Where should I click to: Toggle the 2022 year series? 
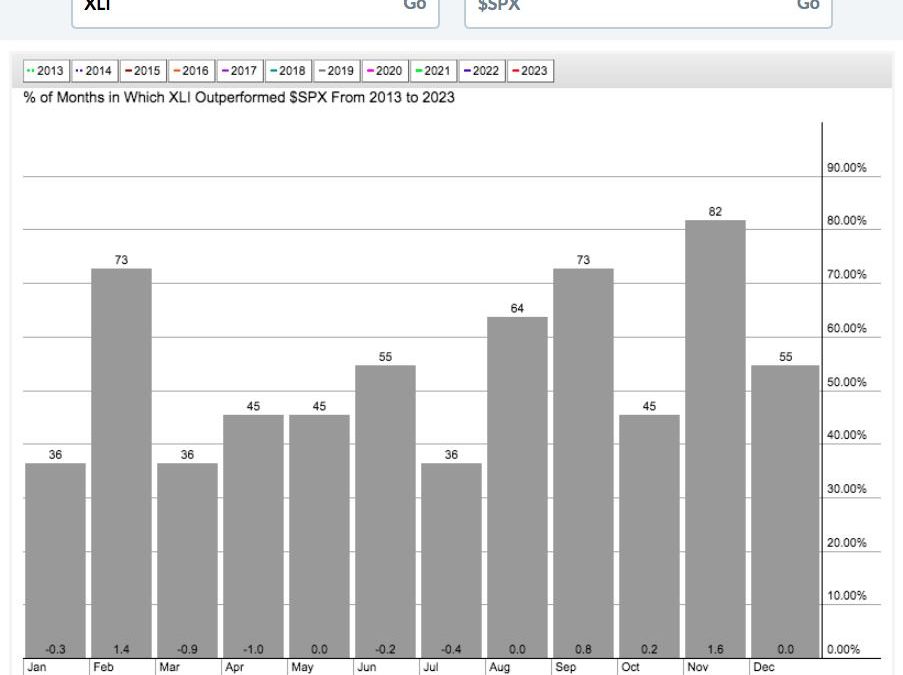(x=481, y=71)
